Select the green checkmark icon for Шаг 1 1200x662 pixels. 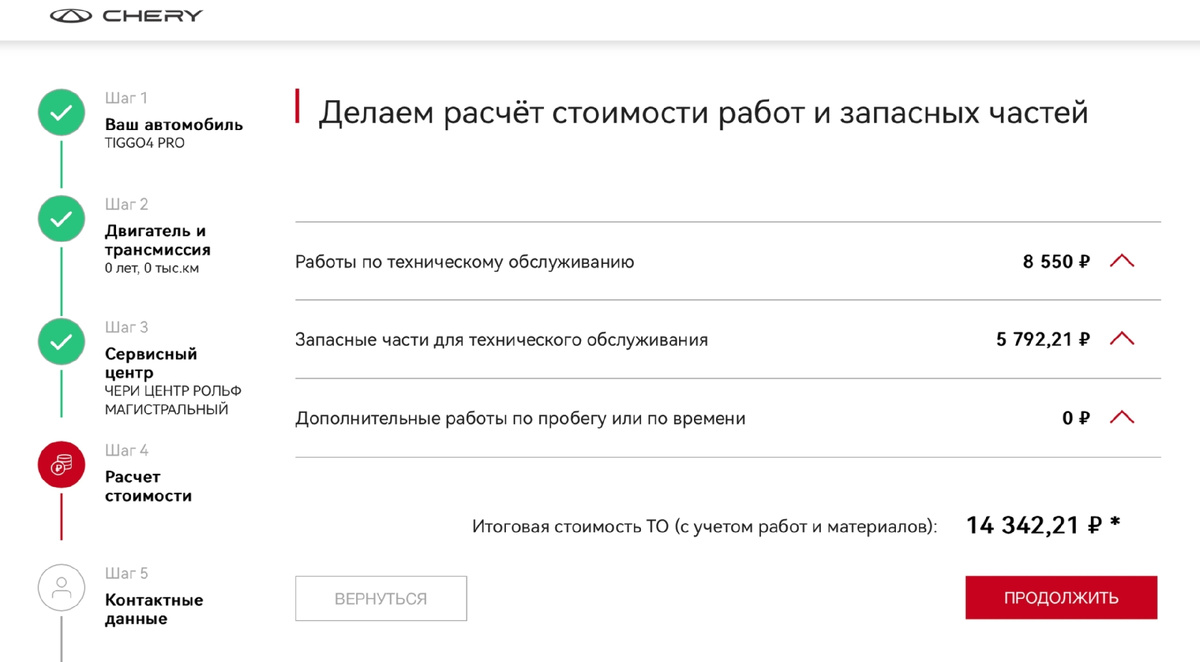coord(61,112)
